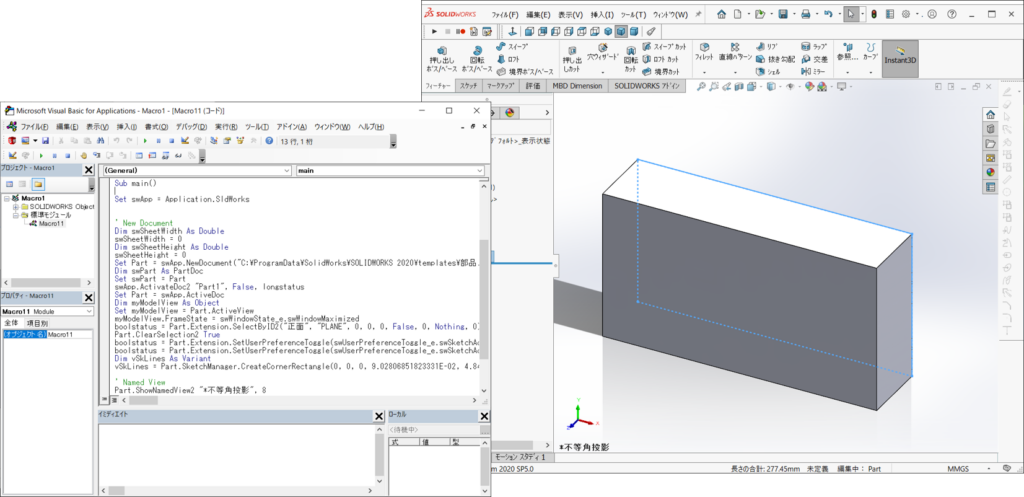Image resolution: width=1024 pixels, height=497 pixels.
Task: Open the Fillet (フィレット) dropdown arrow
Action: tap(704, 72)
